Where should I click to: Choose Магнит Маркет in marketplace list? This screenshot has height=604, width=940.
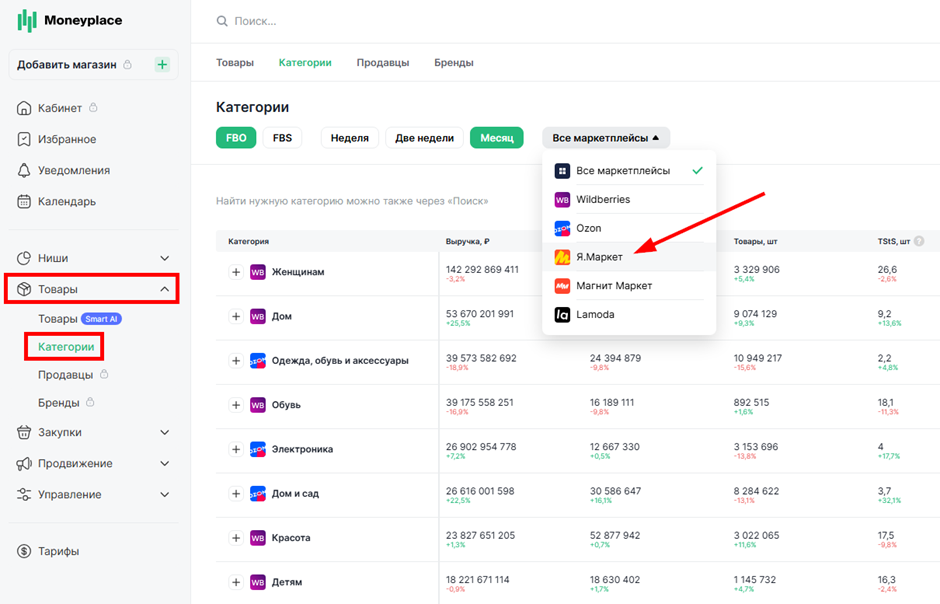pyautogui.click(x=629, y=286)
